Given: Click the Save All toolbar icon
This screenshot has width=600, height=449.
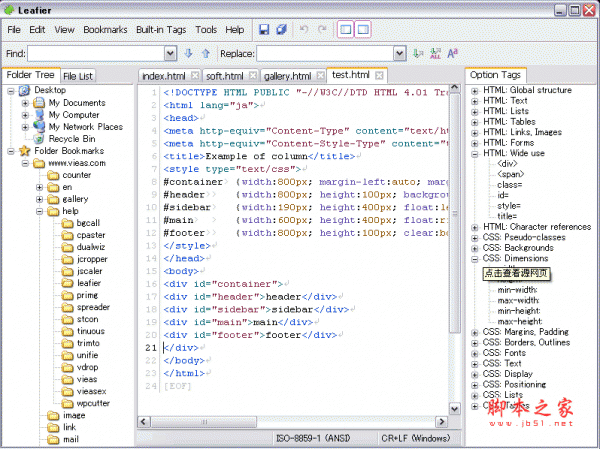Looking at the screenshot, I should pos(283,30).
